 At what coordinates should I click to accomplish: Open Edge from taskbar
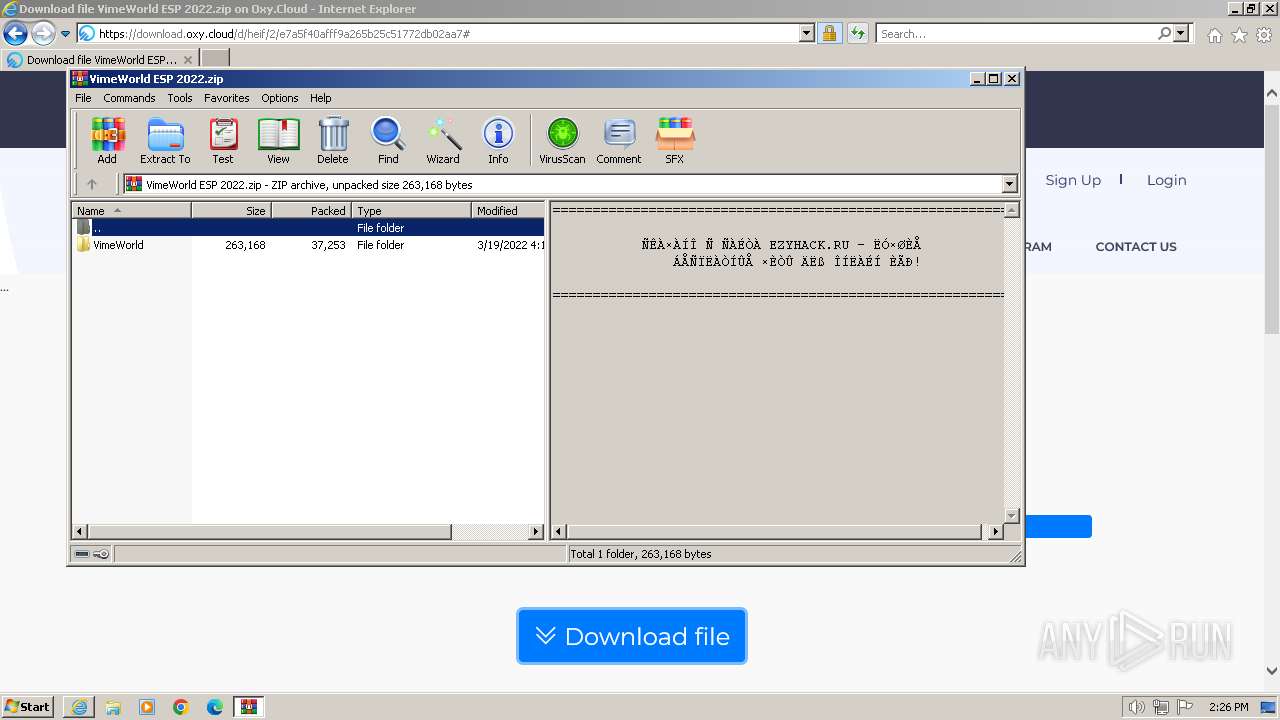click(x=215, y=707)
